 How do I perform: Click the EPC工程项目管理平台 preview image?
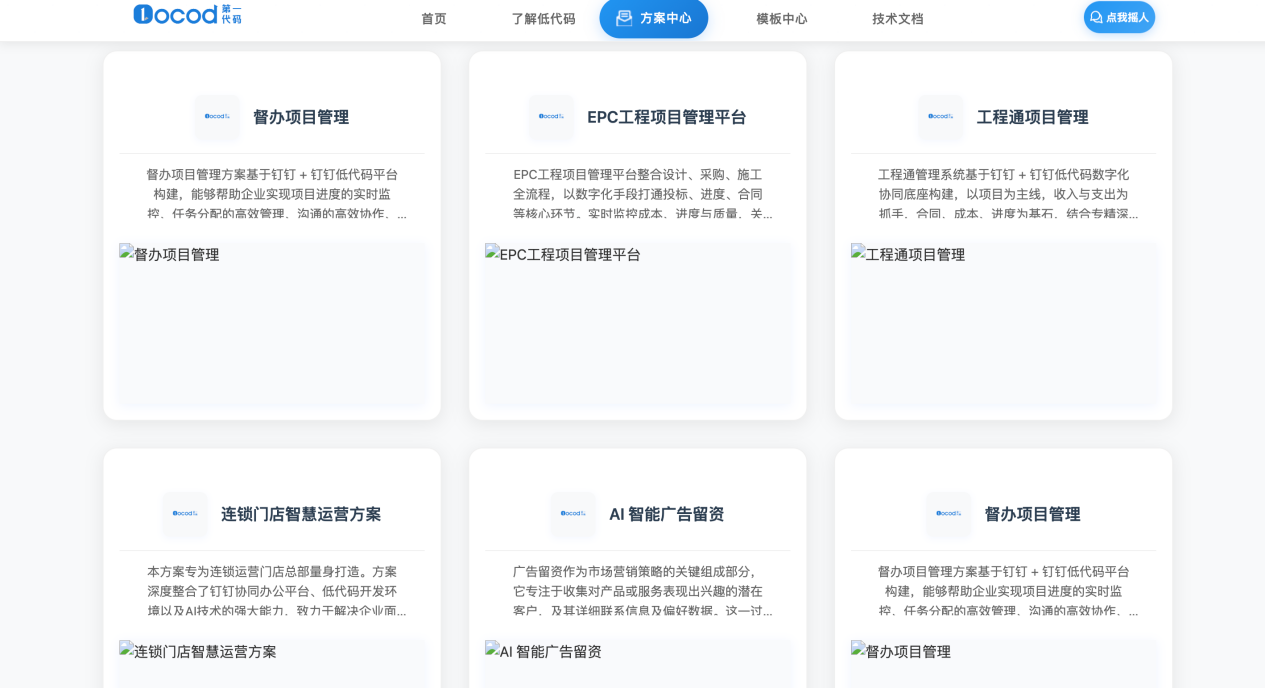(638, 323)
